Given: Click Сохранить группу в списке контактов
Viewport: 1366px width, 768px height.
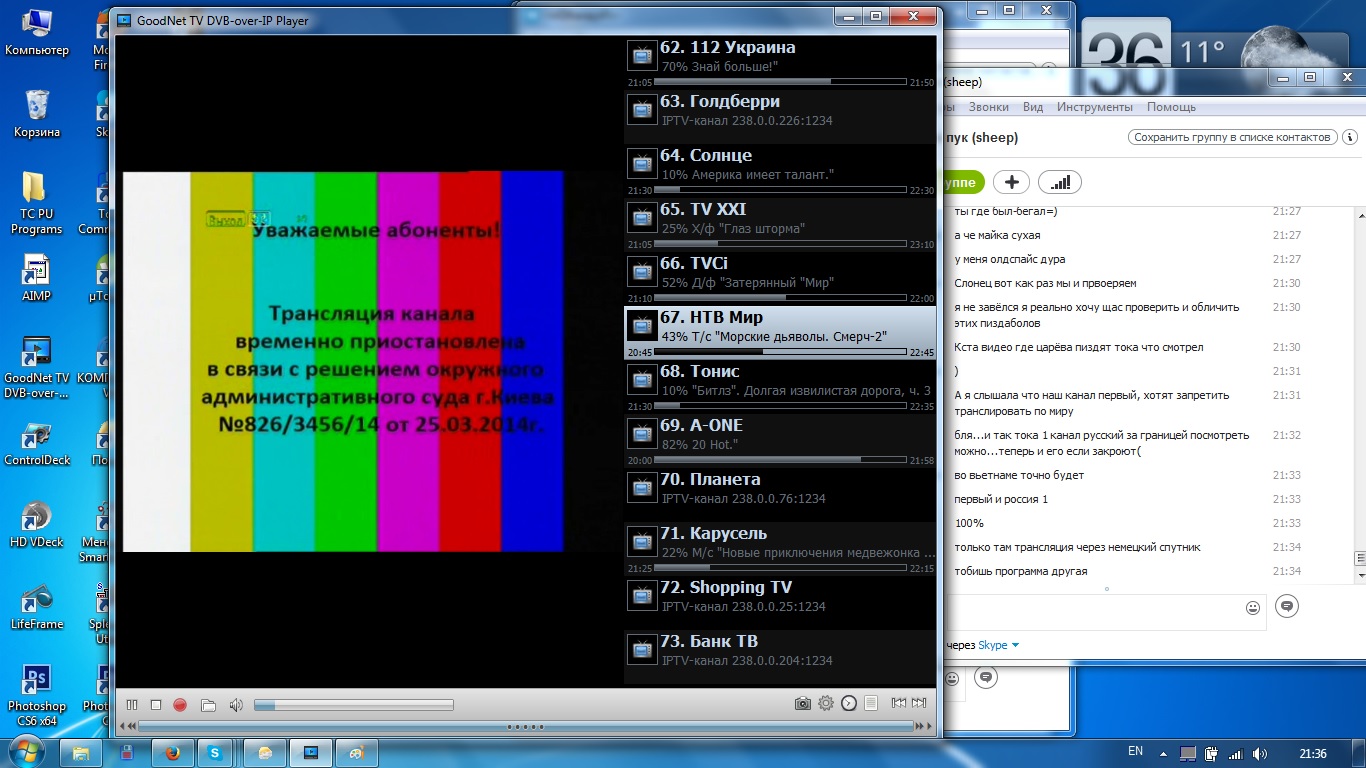Looking at the screenshot, I should point(1232,137).
